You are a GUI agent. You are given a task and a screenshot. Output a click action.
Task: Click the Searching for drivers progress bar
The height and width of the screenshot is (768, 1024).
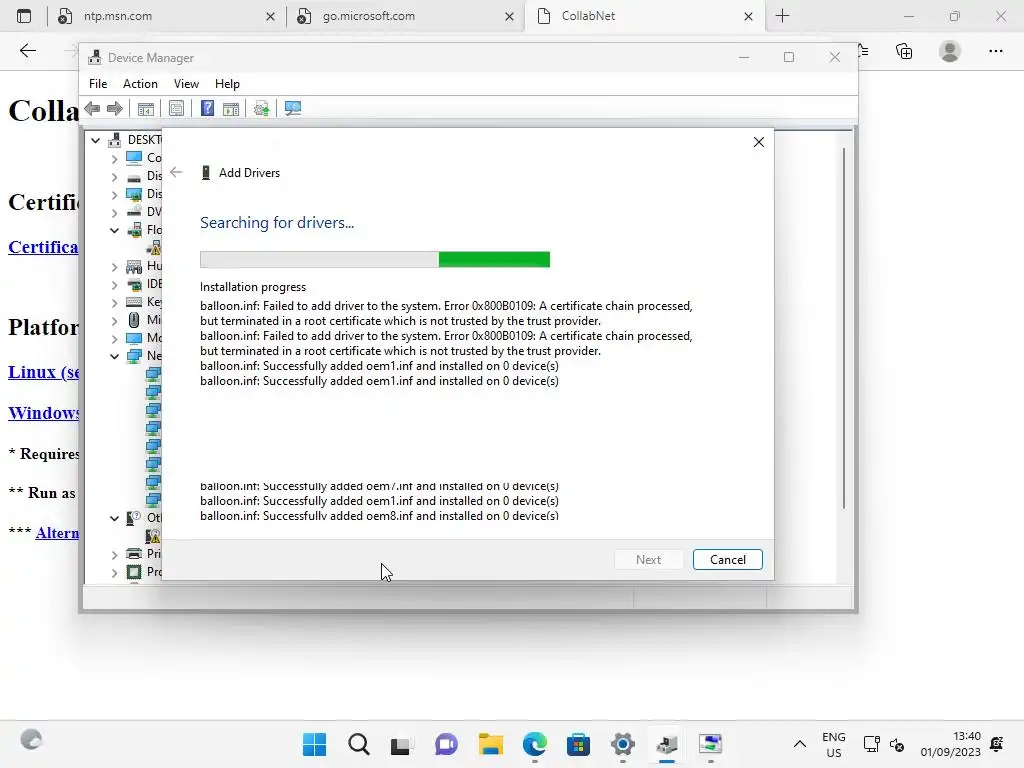[x=375, y=259]
